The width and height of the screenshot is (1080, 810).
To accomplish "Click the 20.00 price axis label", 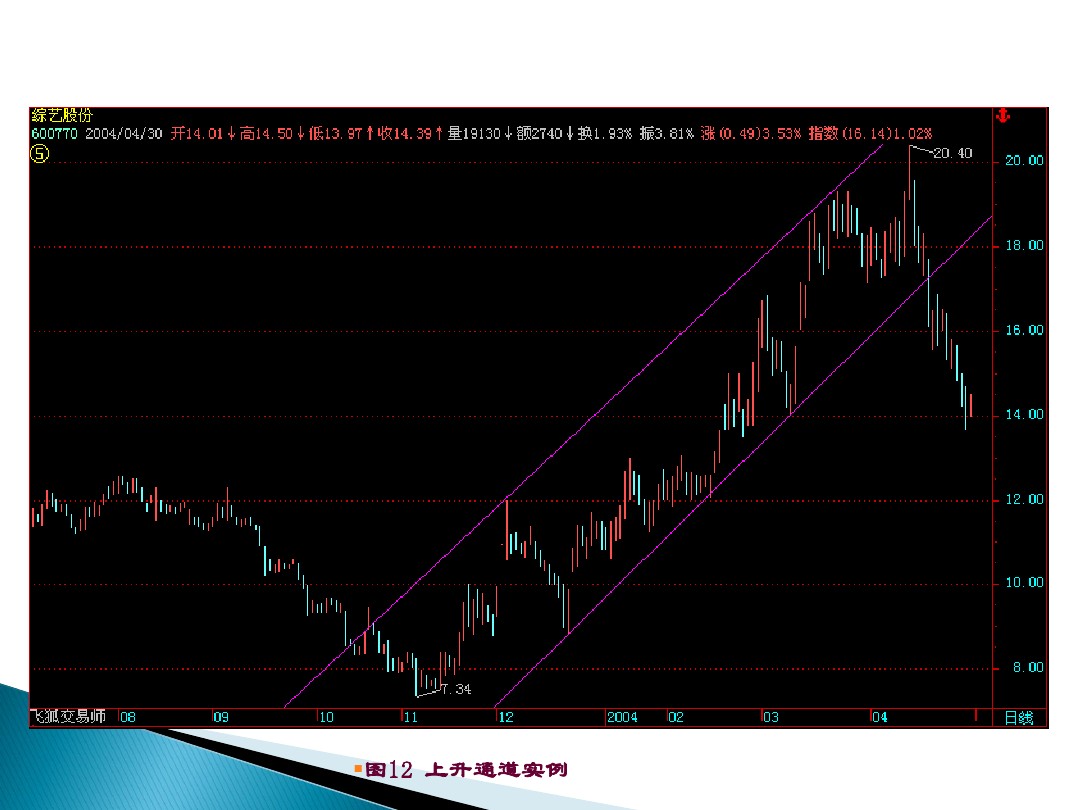I will [x=1024, y=160].
